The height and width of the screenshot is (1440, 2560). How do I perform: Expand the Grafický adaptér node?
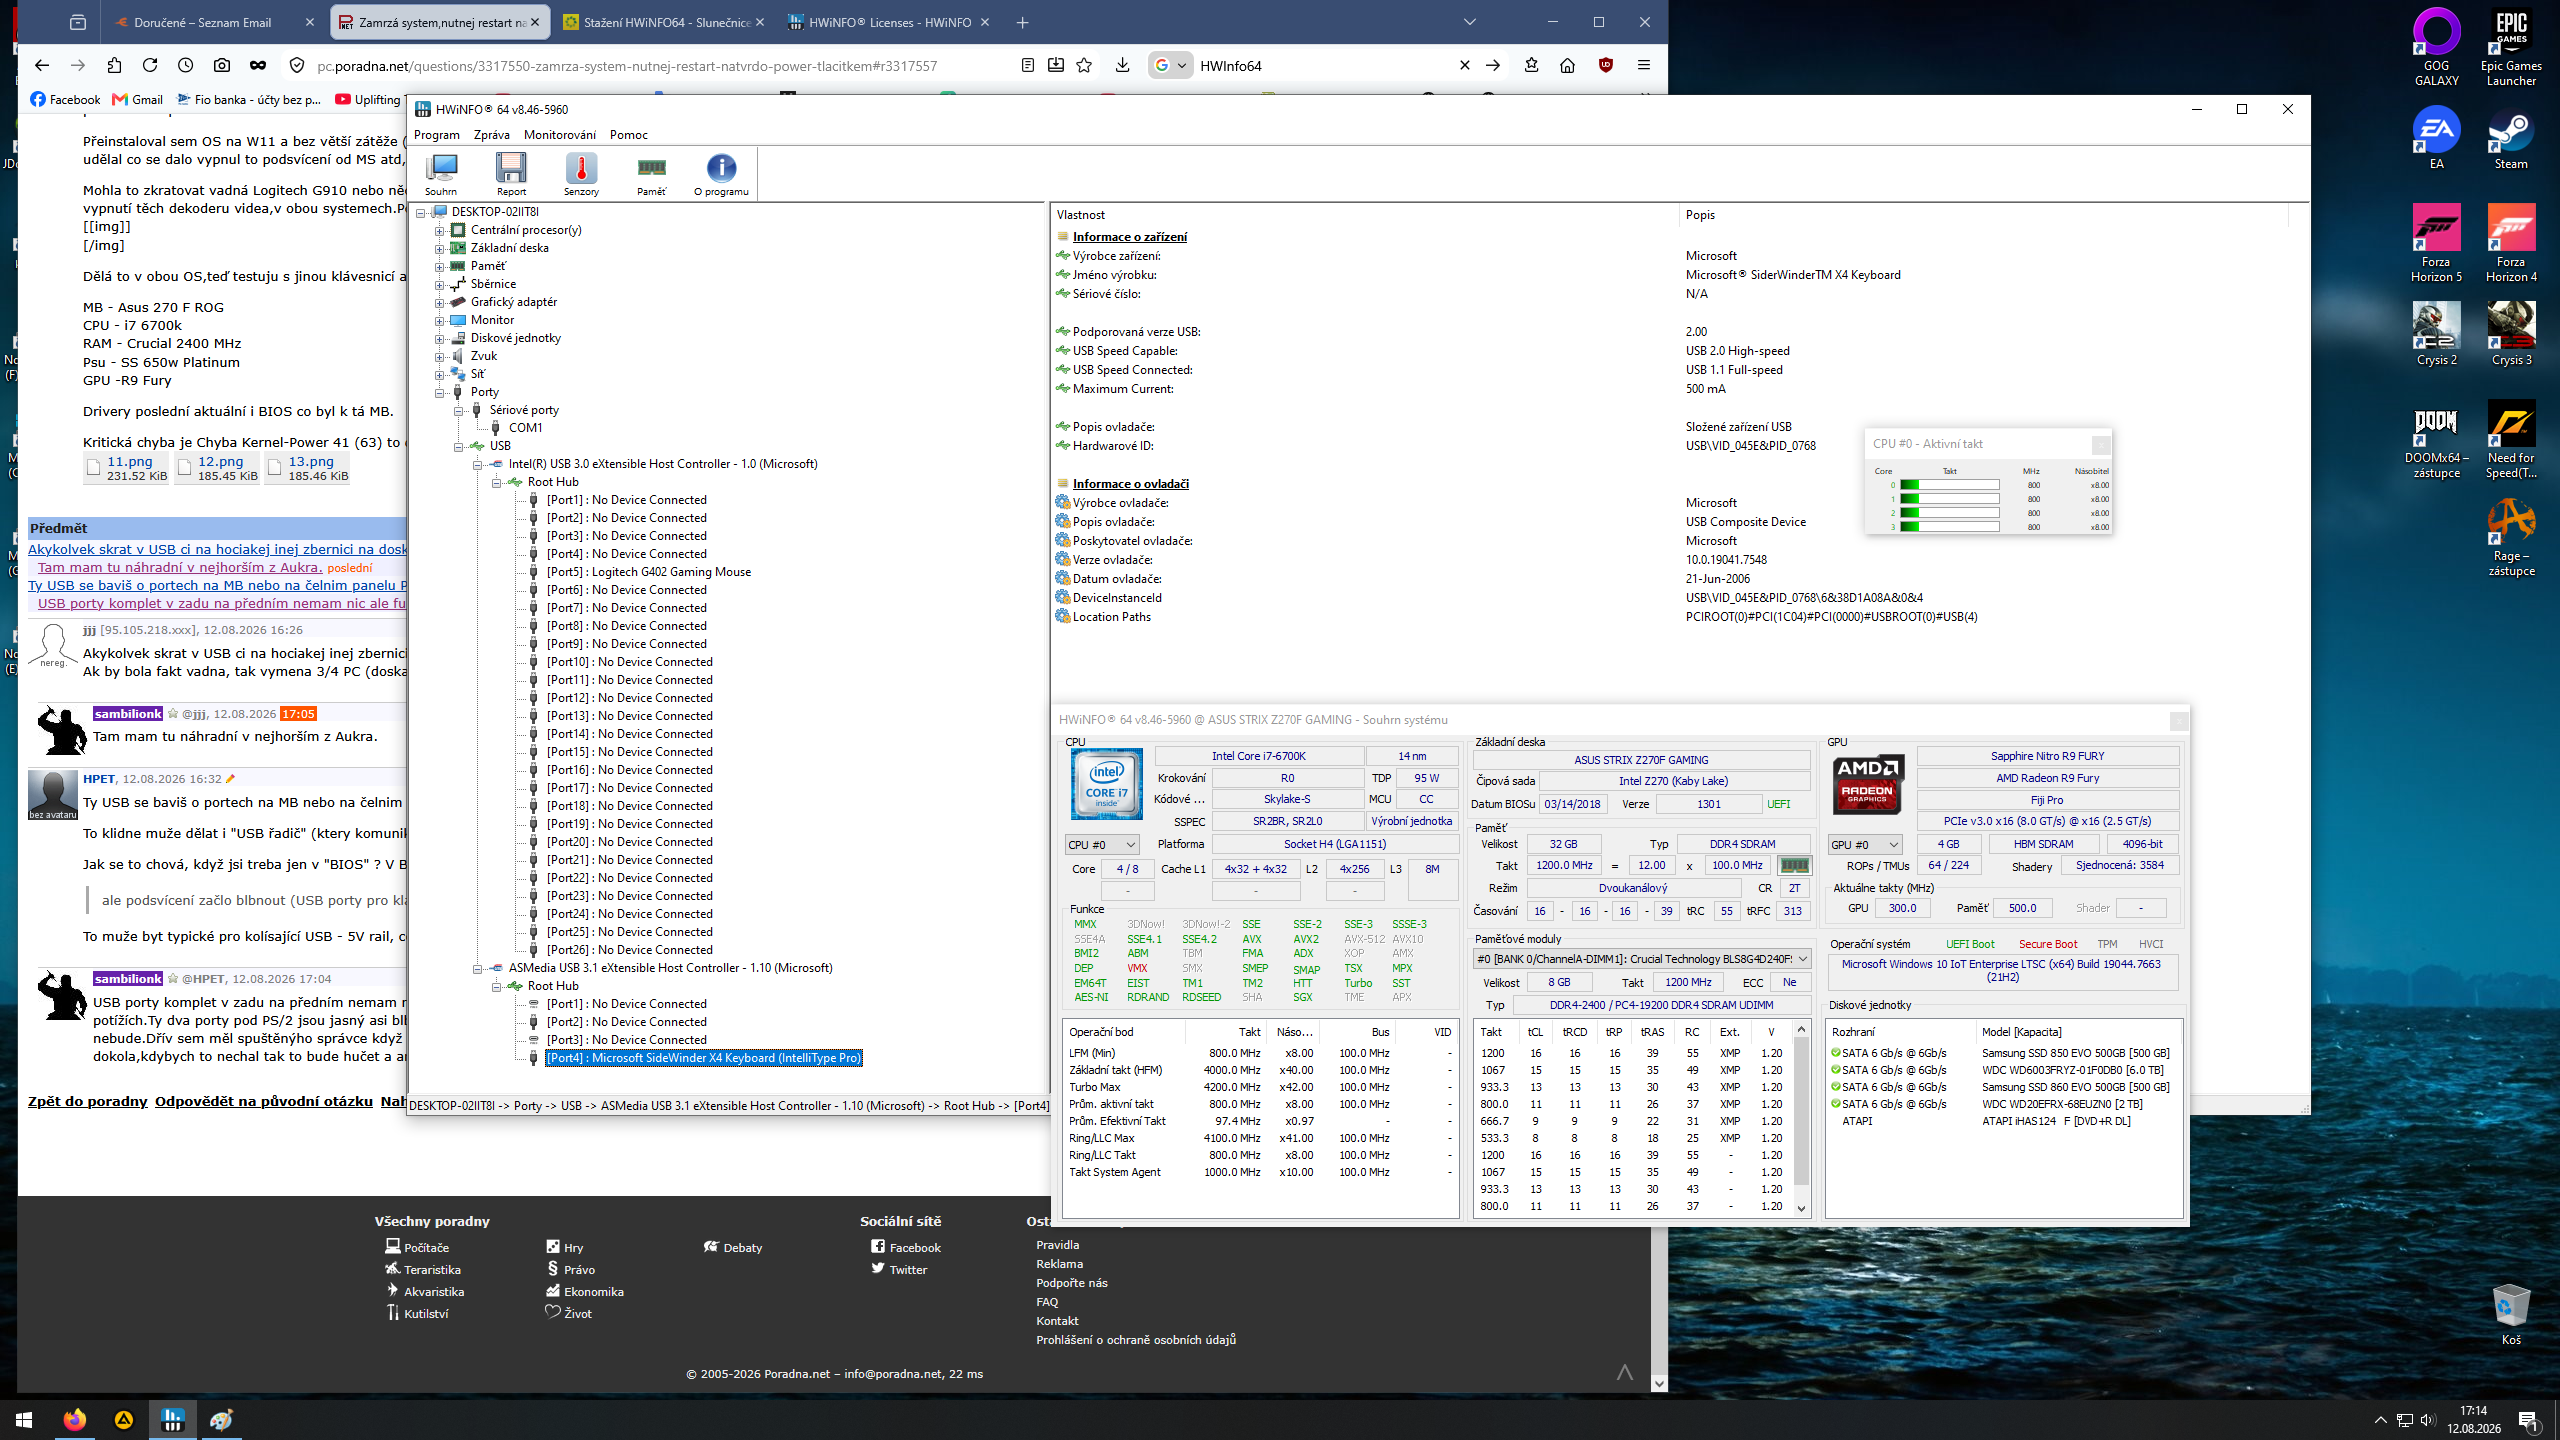pyautogui.click(x=439, y=302)
